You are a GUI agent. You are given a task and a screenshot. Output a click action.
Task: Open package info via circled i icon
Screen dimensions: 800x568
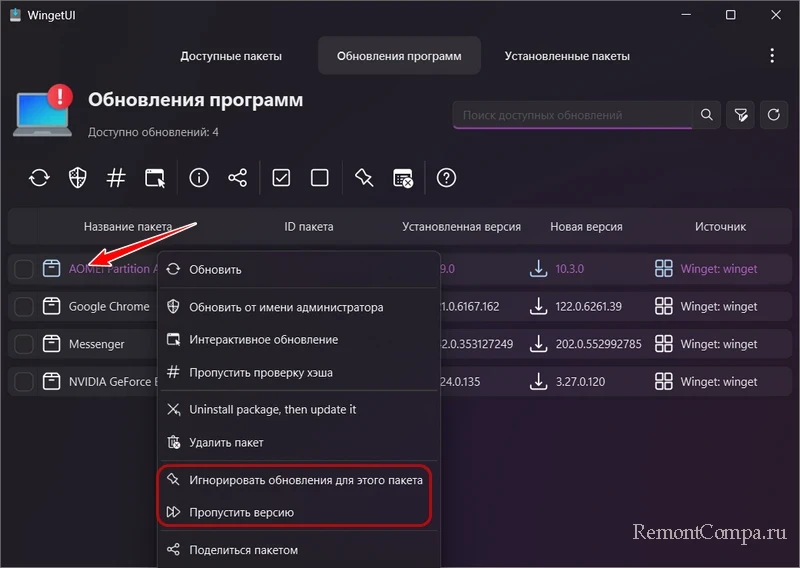pos(199,178)
